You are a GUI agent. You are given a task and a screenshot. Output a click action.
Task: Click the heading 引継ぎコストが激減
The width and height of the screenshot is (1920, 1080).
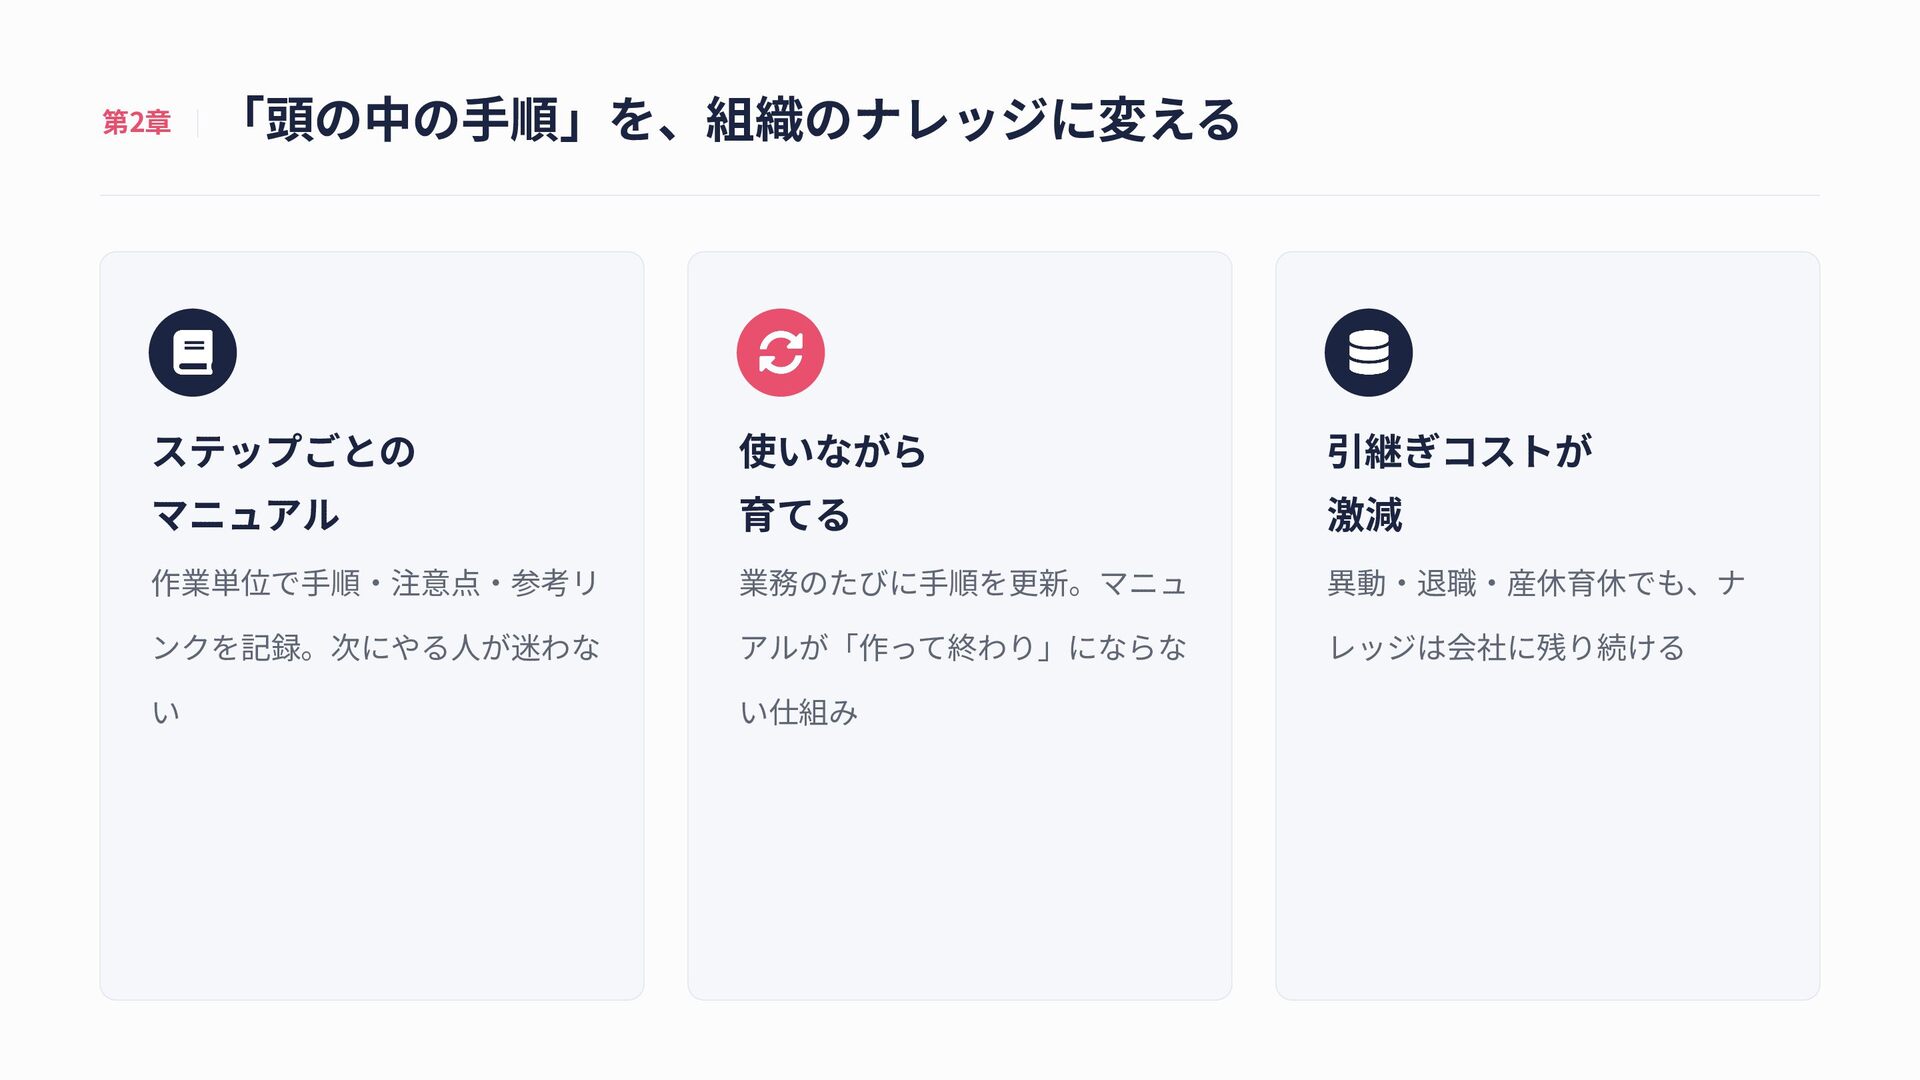pos(1459,483)
